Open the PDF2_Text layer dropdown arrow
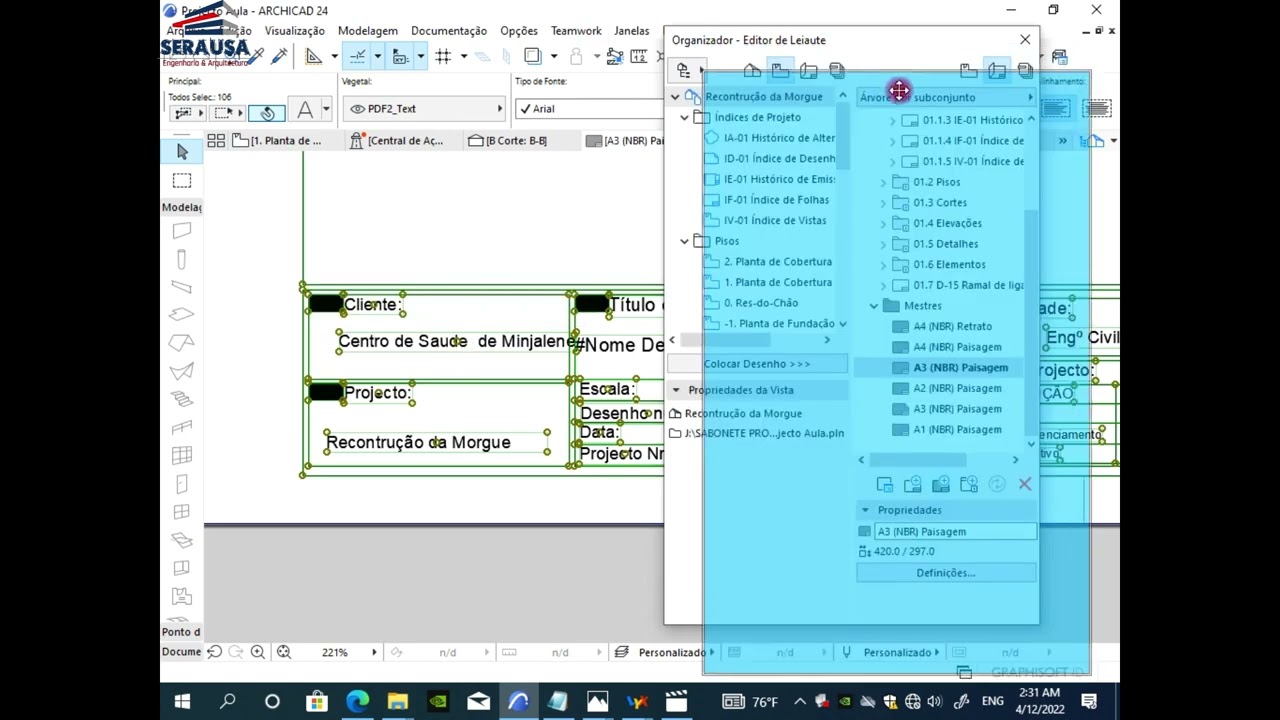 (x=500, y=109)
